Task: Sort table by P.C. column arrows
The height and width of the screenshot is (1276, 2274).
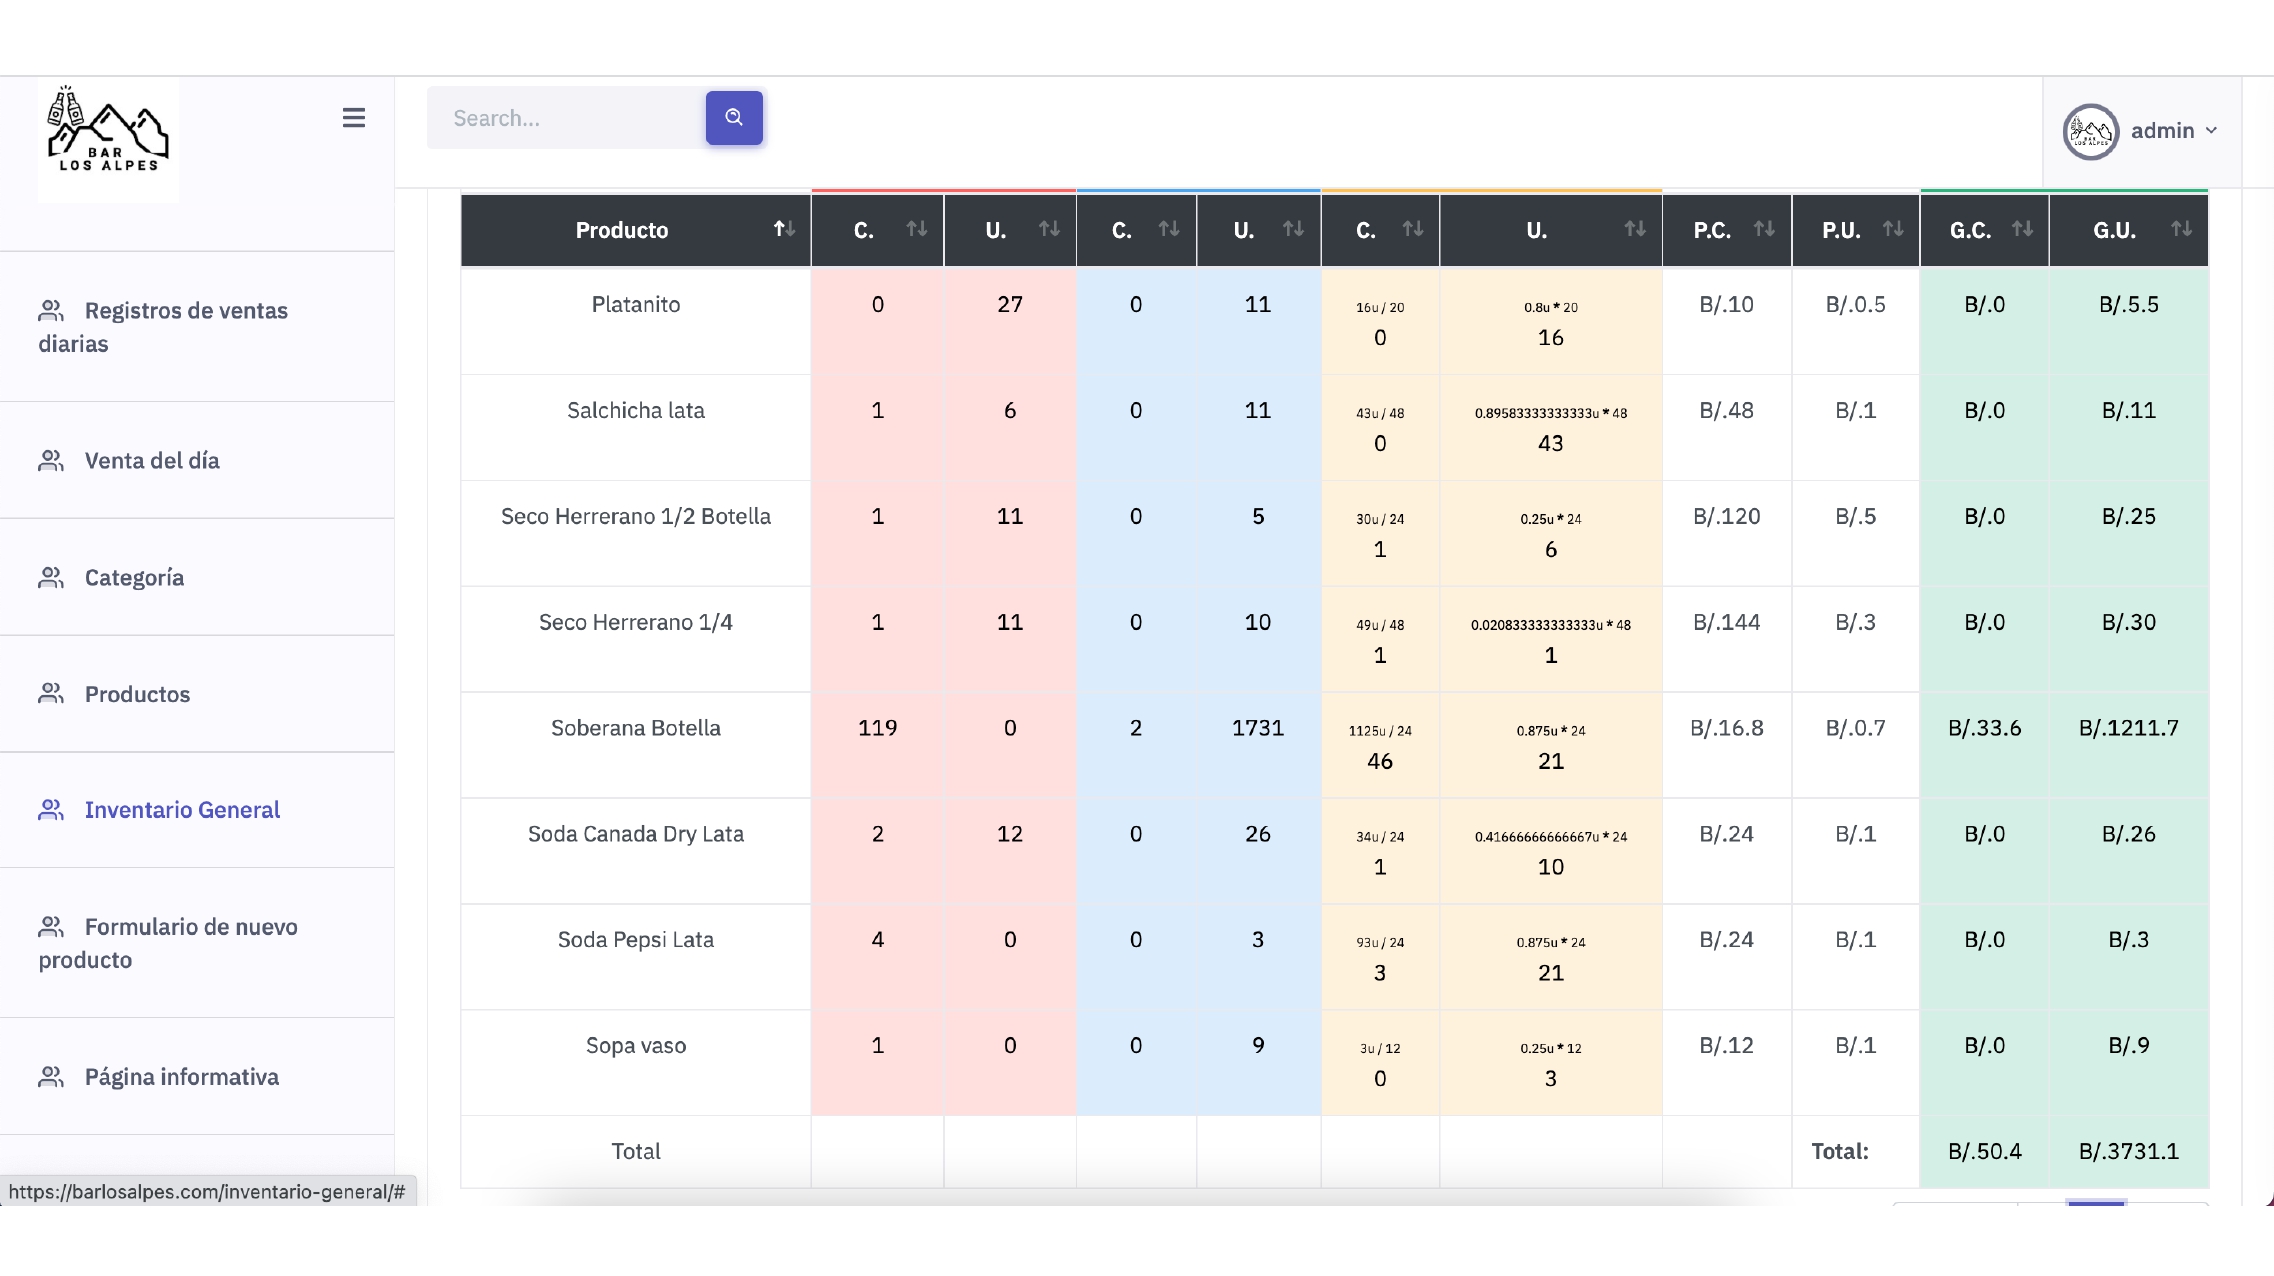Action: 1764,230
